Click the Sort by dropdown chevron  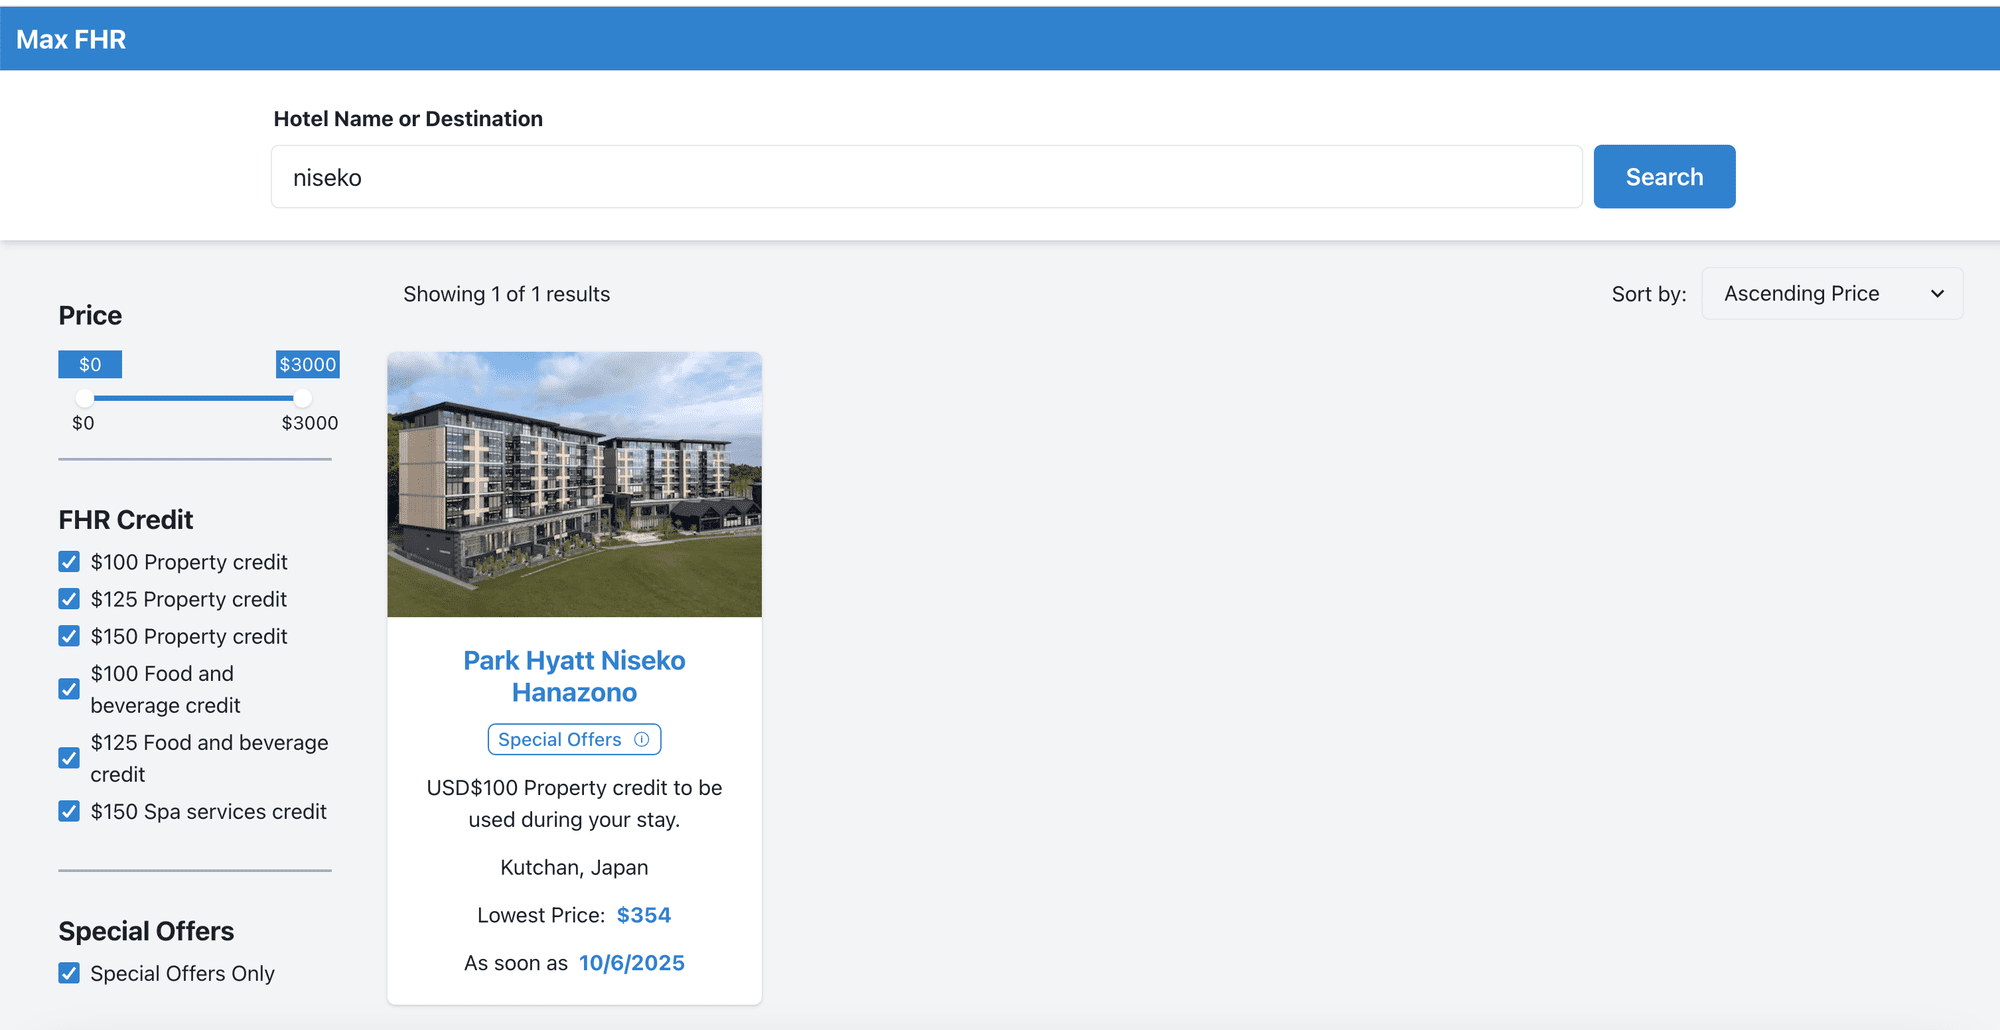(1937, 294)
